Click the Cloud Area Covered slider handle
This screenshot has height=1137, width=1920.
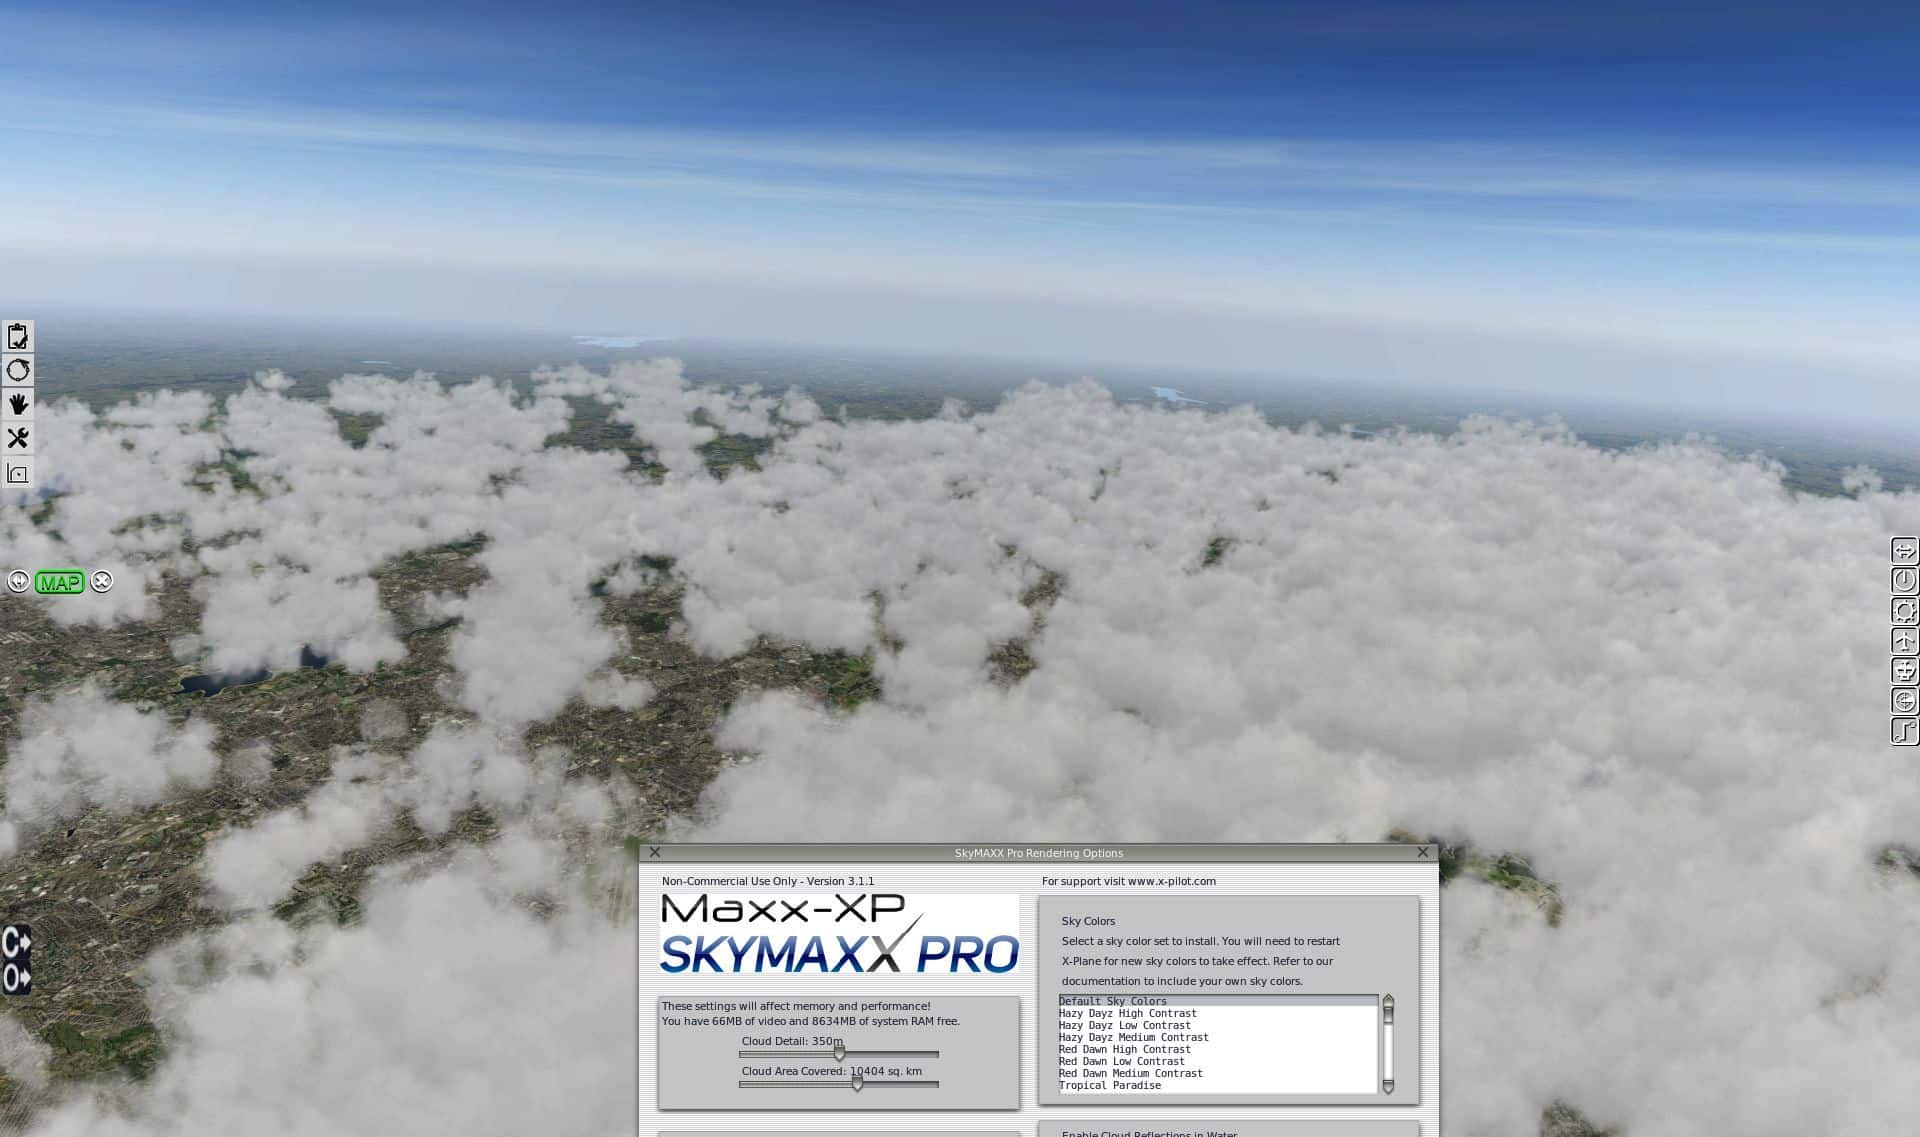coord(857,1084)
